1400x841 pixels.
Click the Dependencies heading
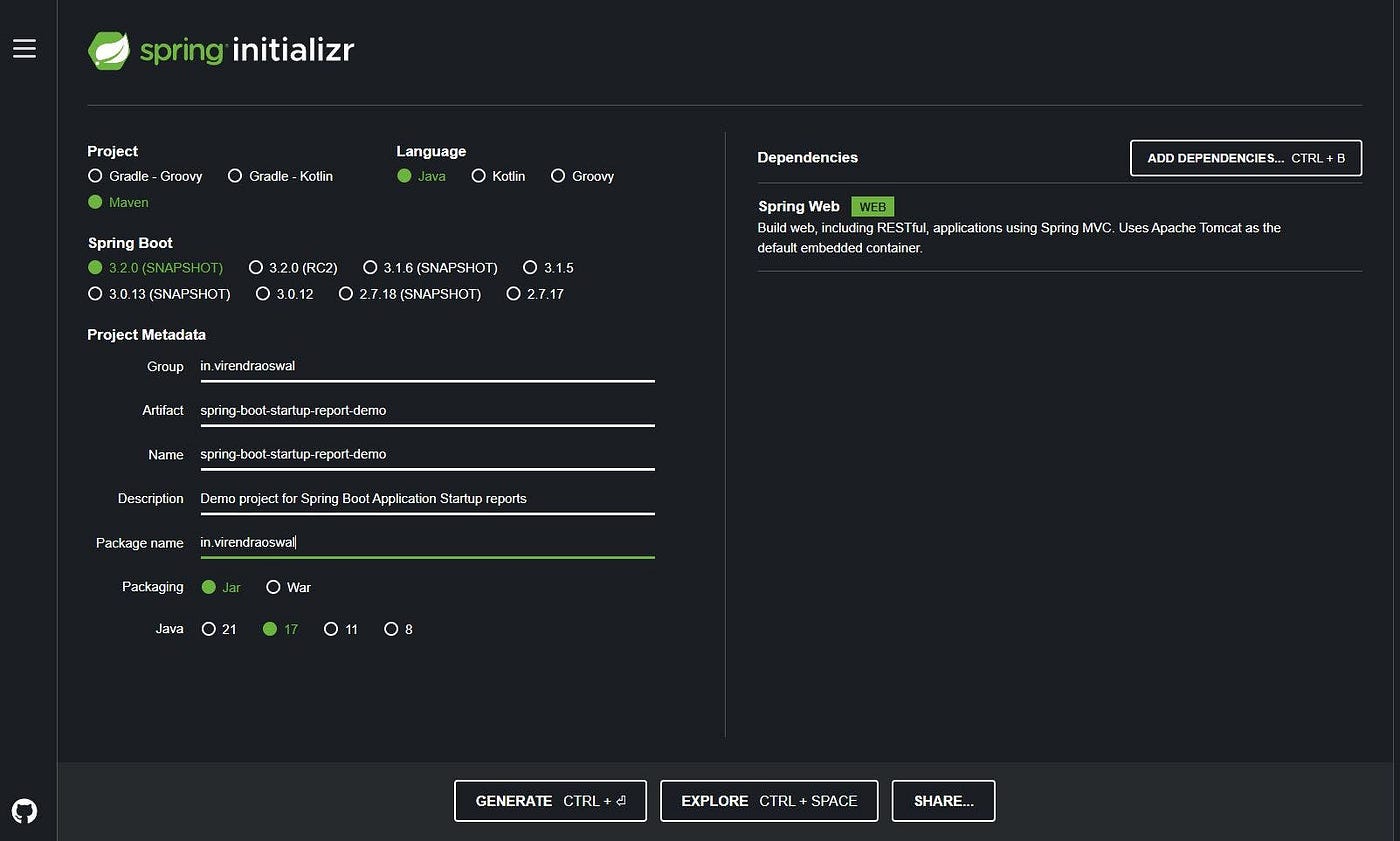click(x=808, y=157)
